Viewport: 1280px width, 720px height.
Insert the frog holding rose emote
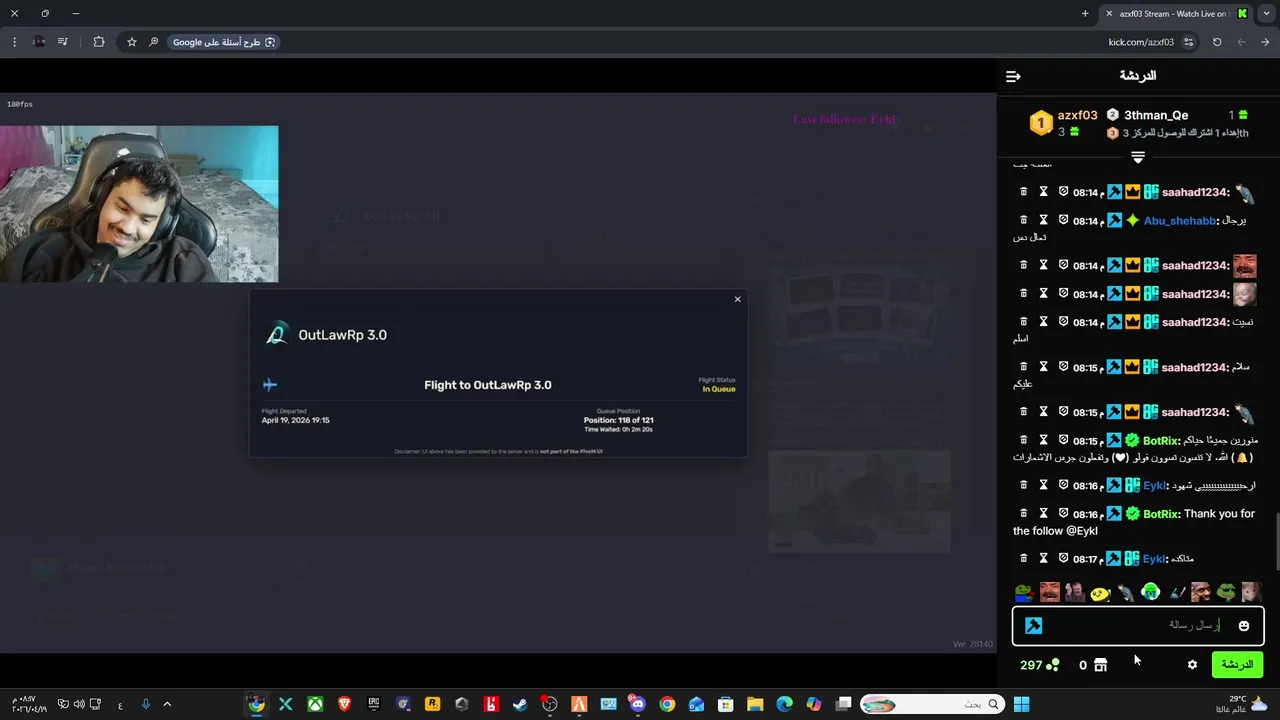click(x=1023, y=593)
